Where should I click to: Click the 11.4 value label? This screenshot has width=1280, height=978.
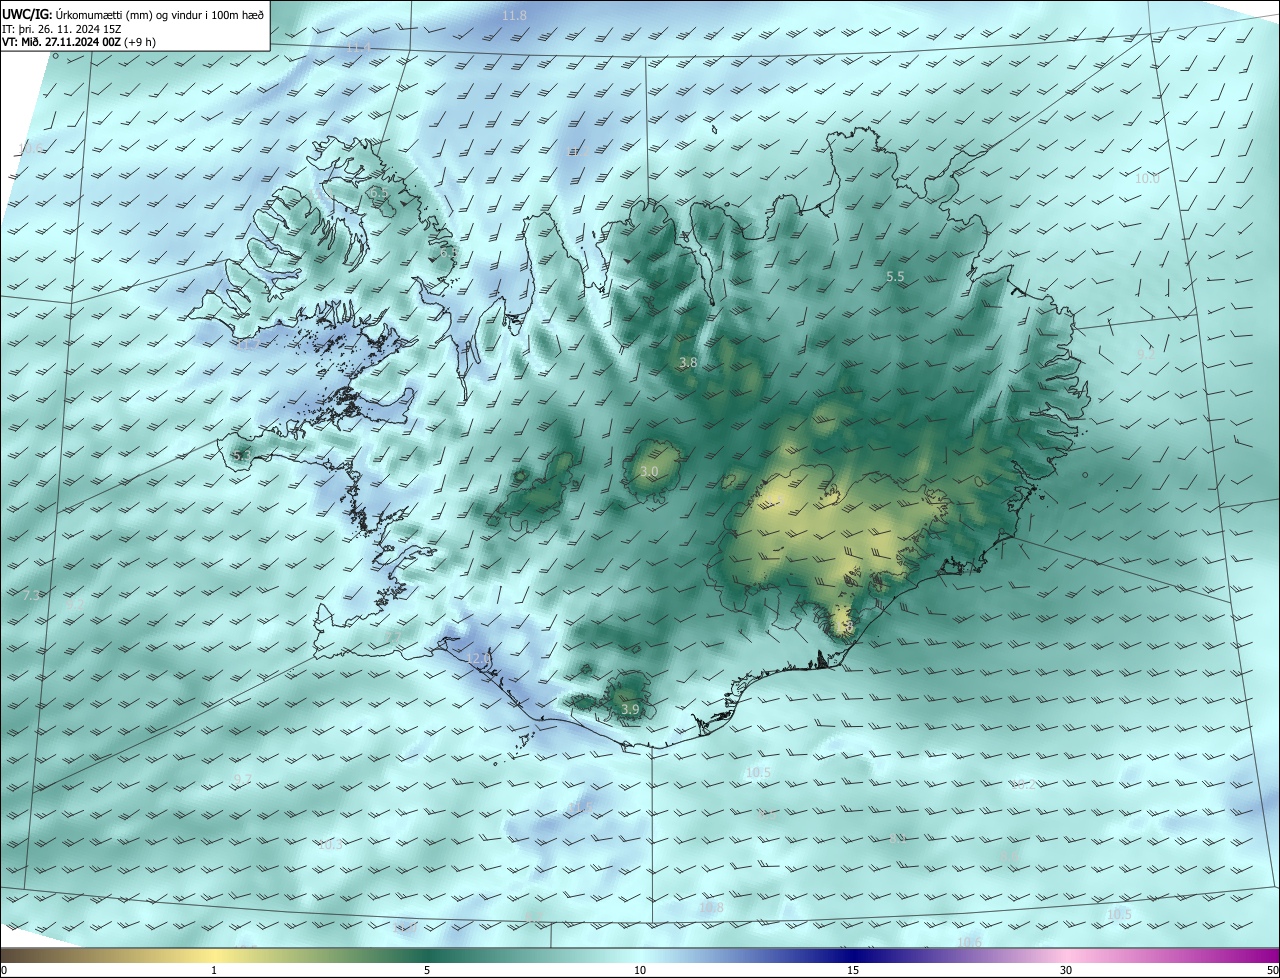coord(358,47)
